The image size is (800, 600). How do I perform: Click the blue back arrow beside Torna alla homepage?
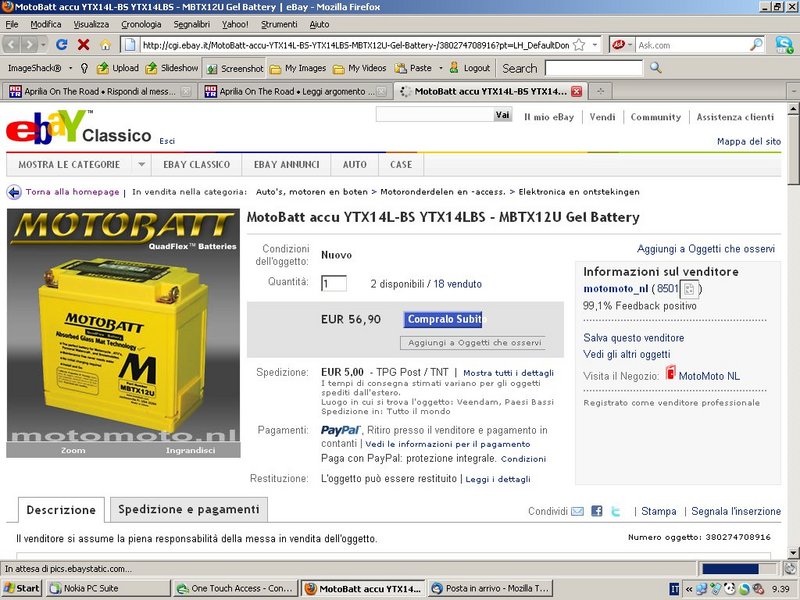pos(14,192)
